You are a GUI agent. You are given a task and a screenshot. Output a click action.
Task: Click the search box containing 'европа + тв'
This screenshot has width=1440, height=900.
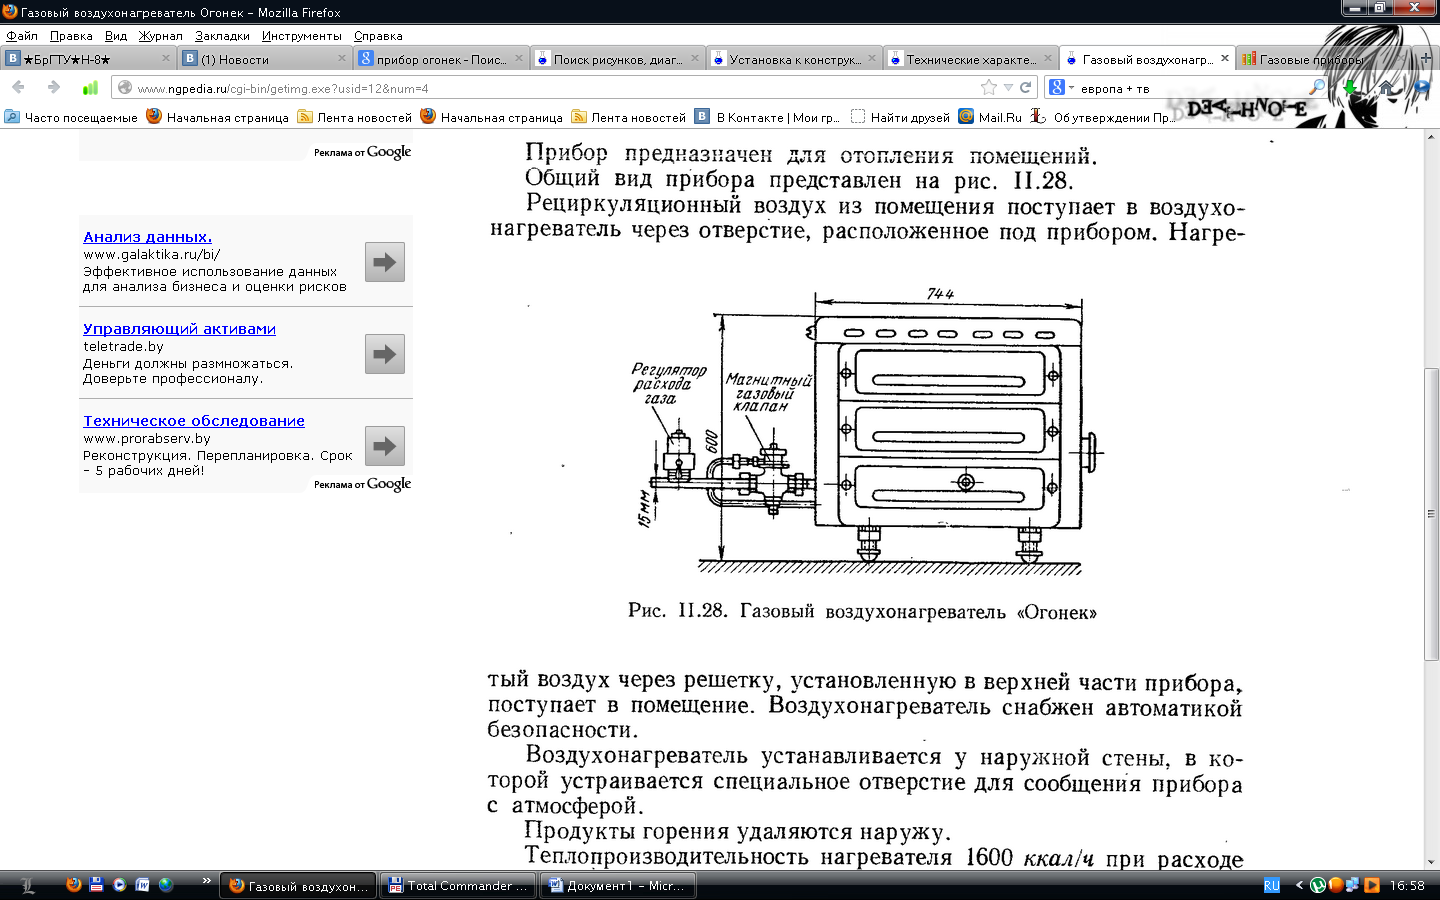pos(1190,88)
